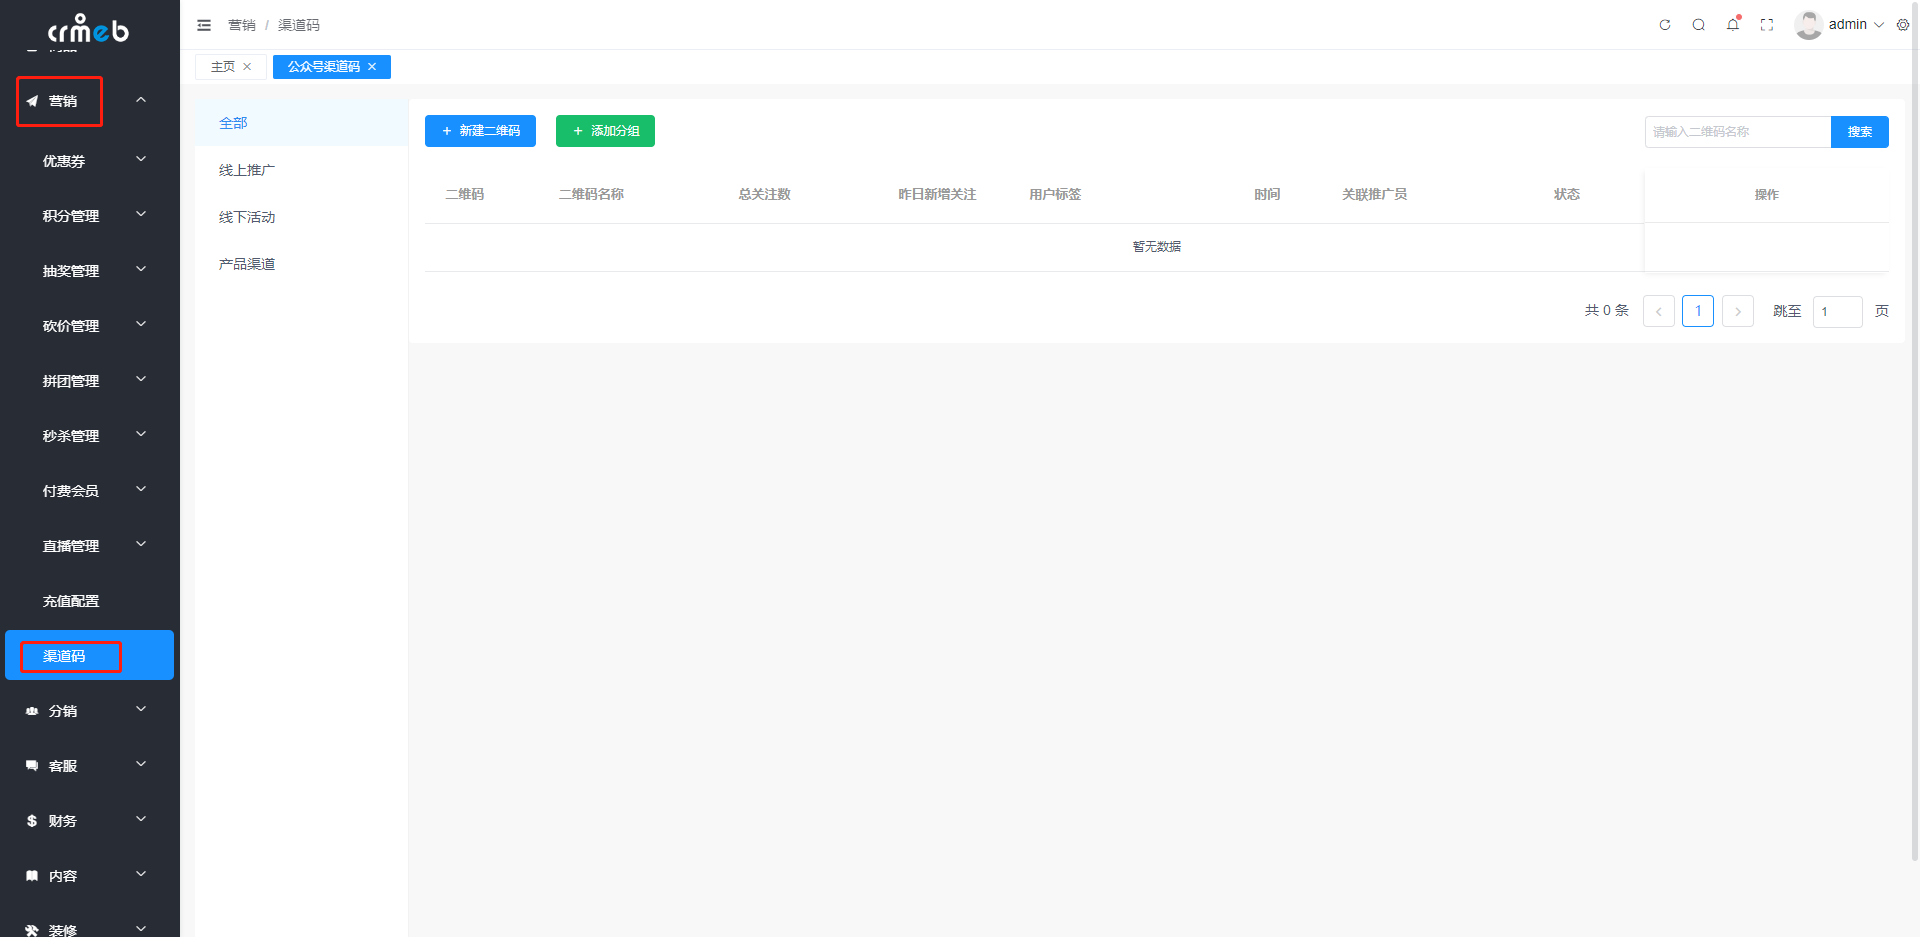
Task: Click the refresh icon in the header
Action: (1665, 25)
